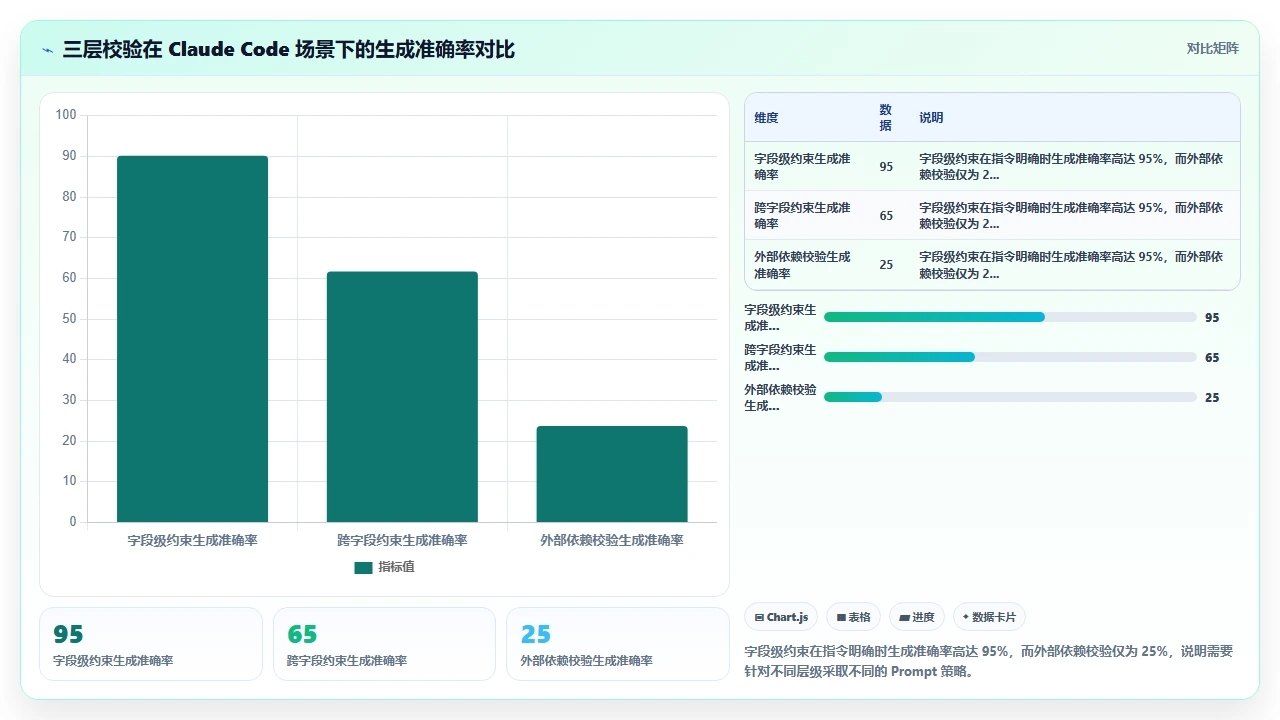Click progress value 95
Viewport: 1280px width, 720px height.
point(1212,318)
